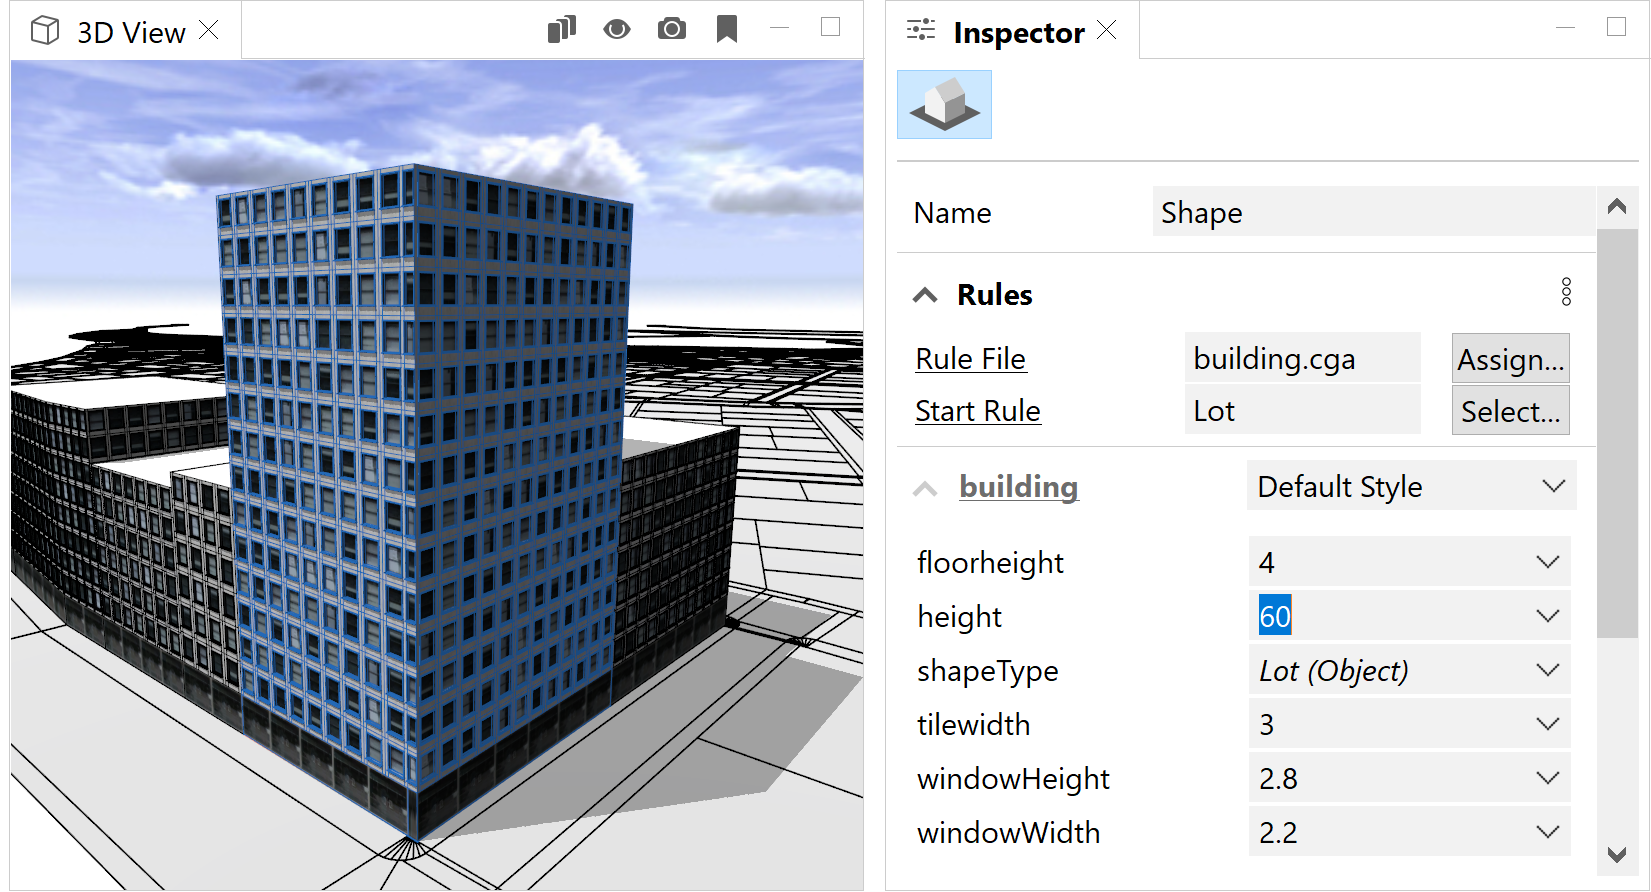Open the Rules options three-dot menu
This screenshot has height=892, width=1651.
point(1566,292)
